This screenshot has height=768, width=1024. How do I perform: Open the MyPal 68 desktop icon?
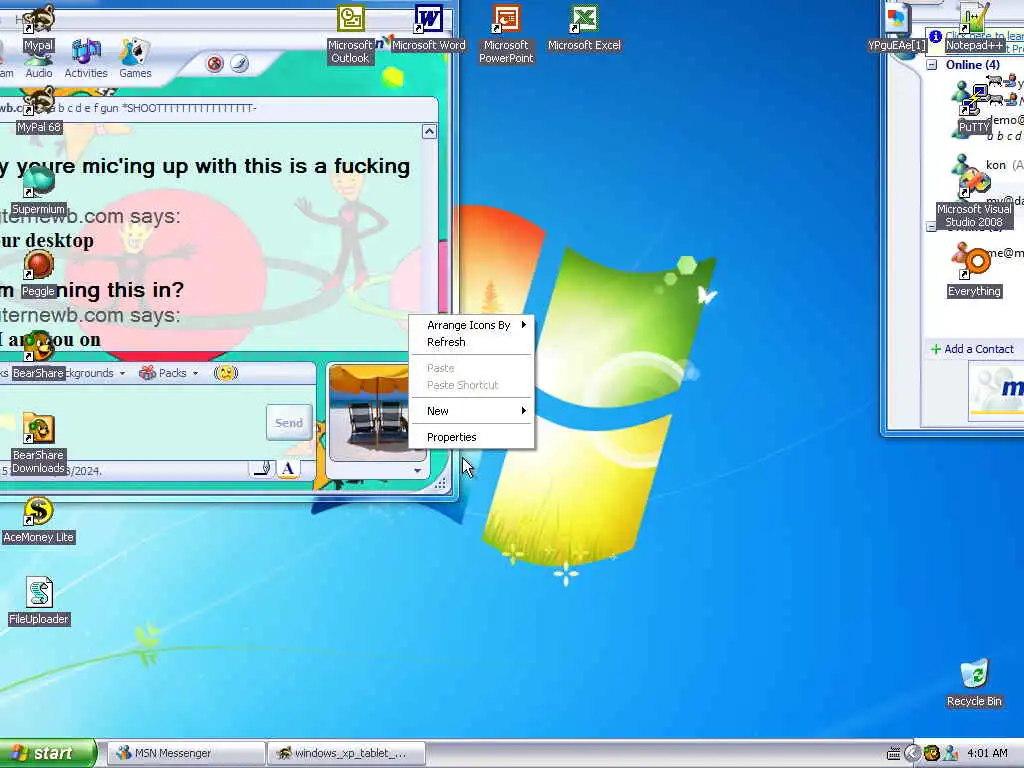pyautogui.click(x=39, y=110)
